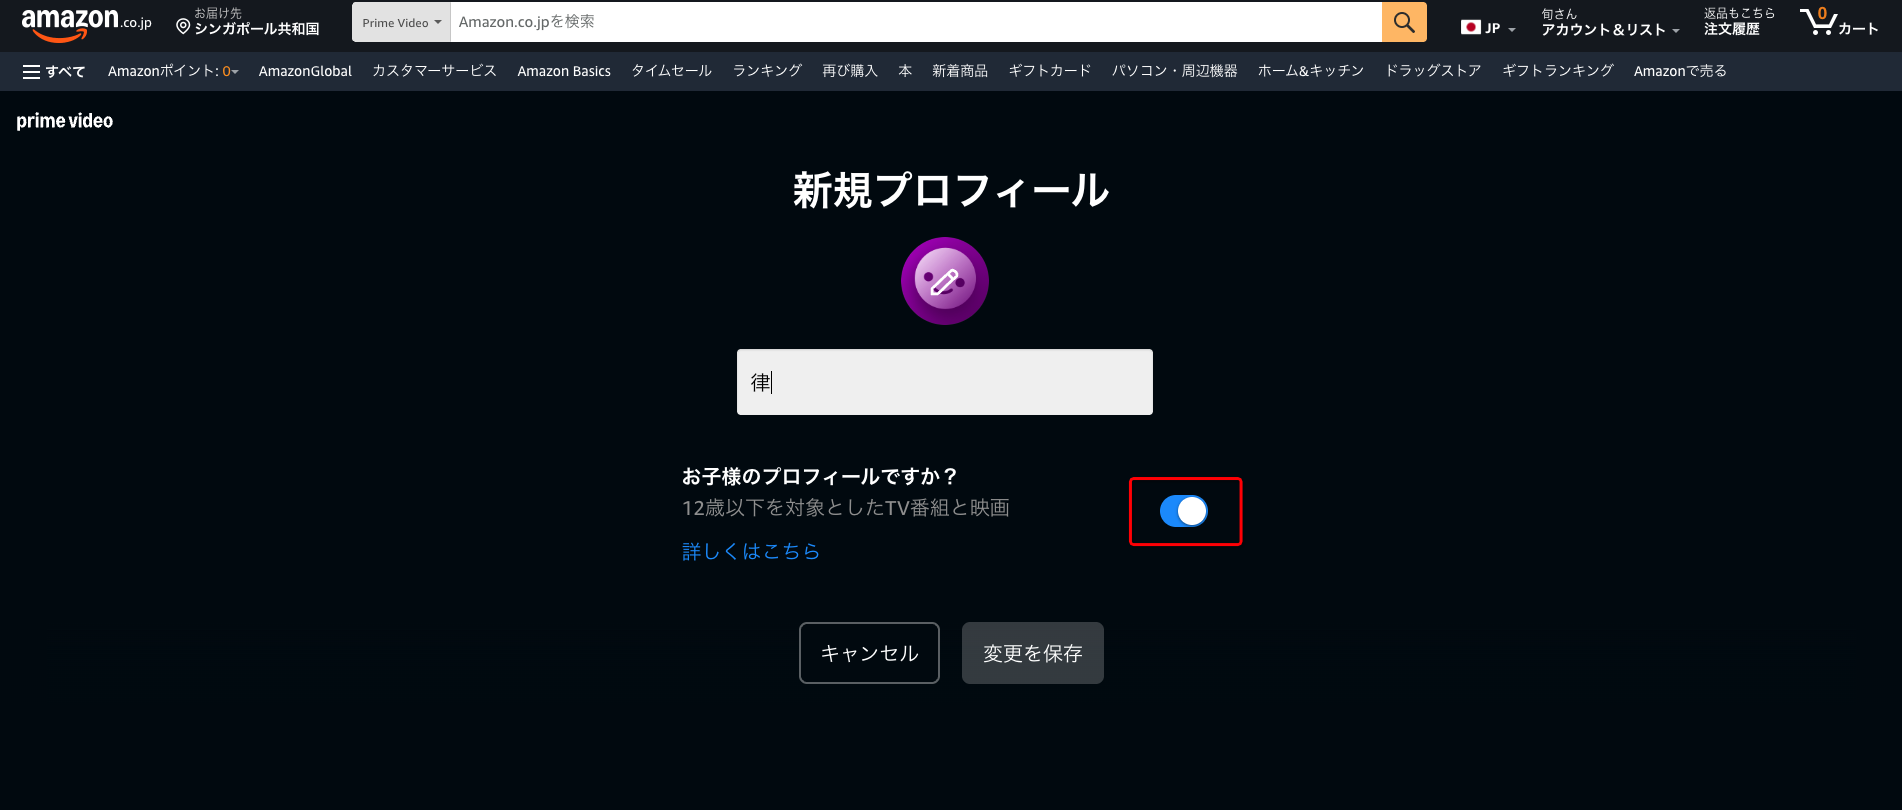
Task: Select ギフトカード in the navigation bar
Action: (1050, 71)
